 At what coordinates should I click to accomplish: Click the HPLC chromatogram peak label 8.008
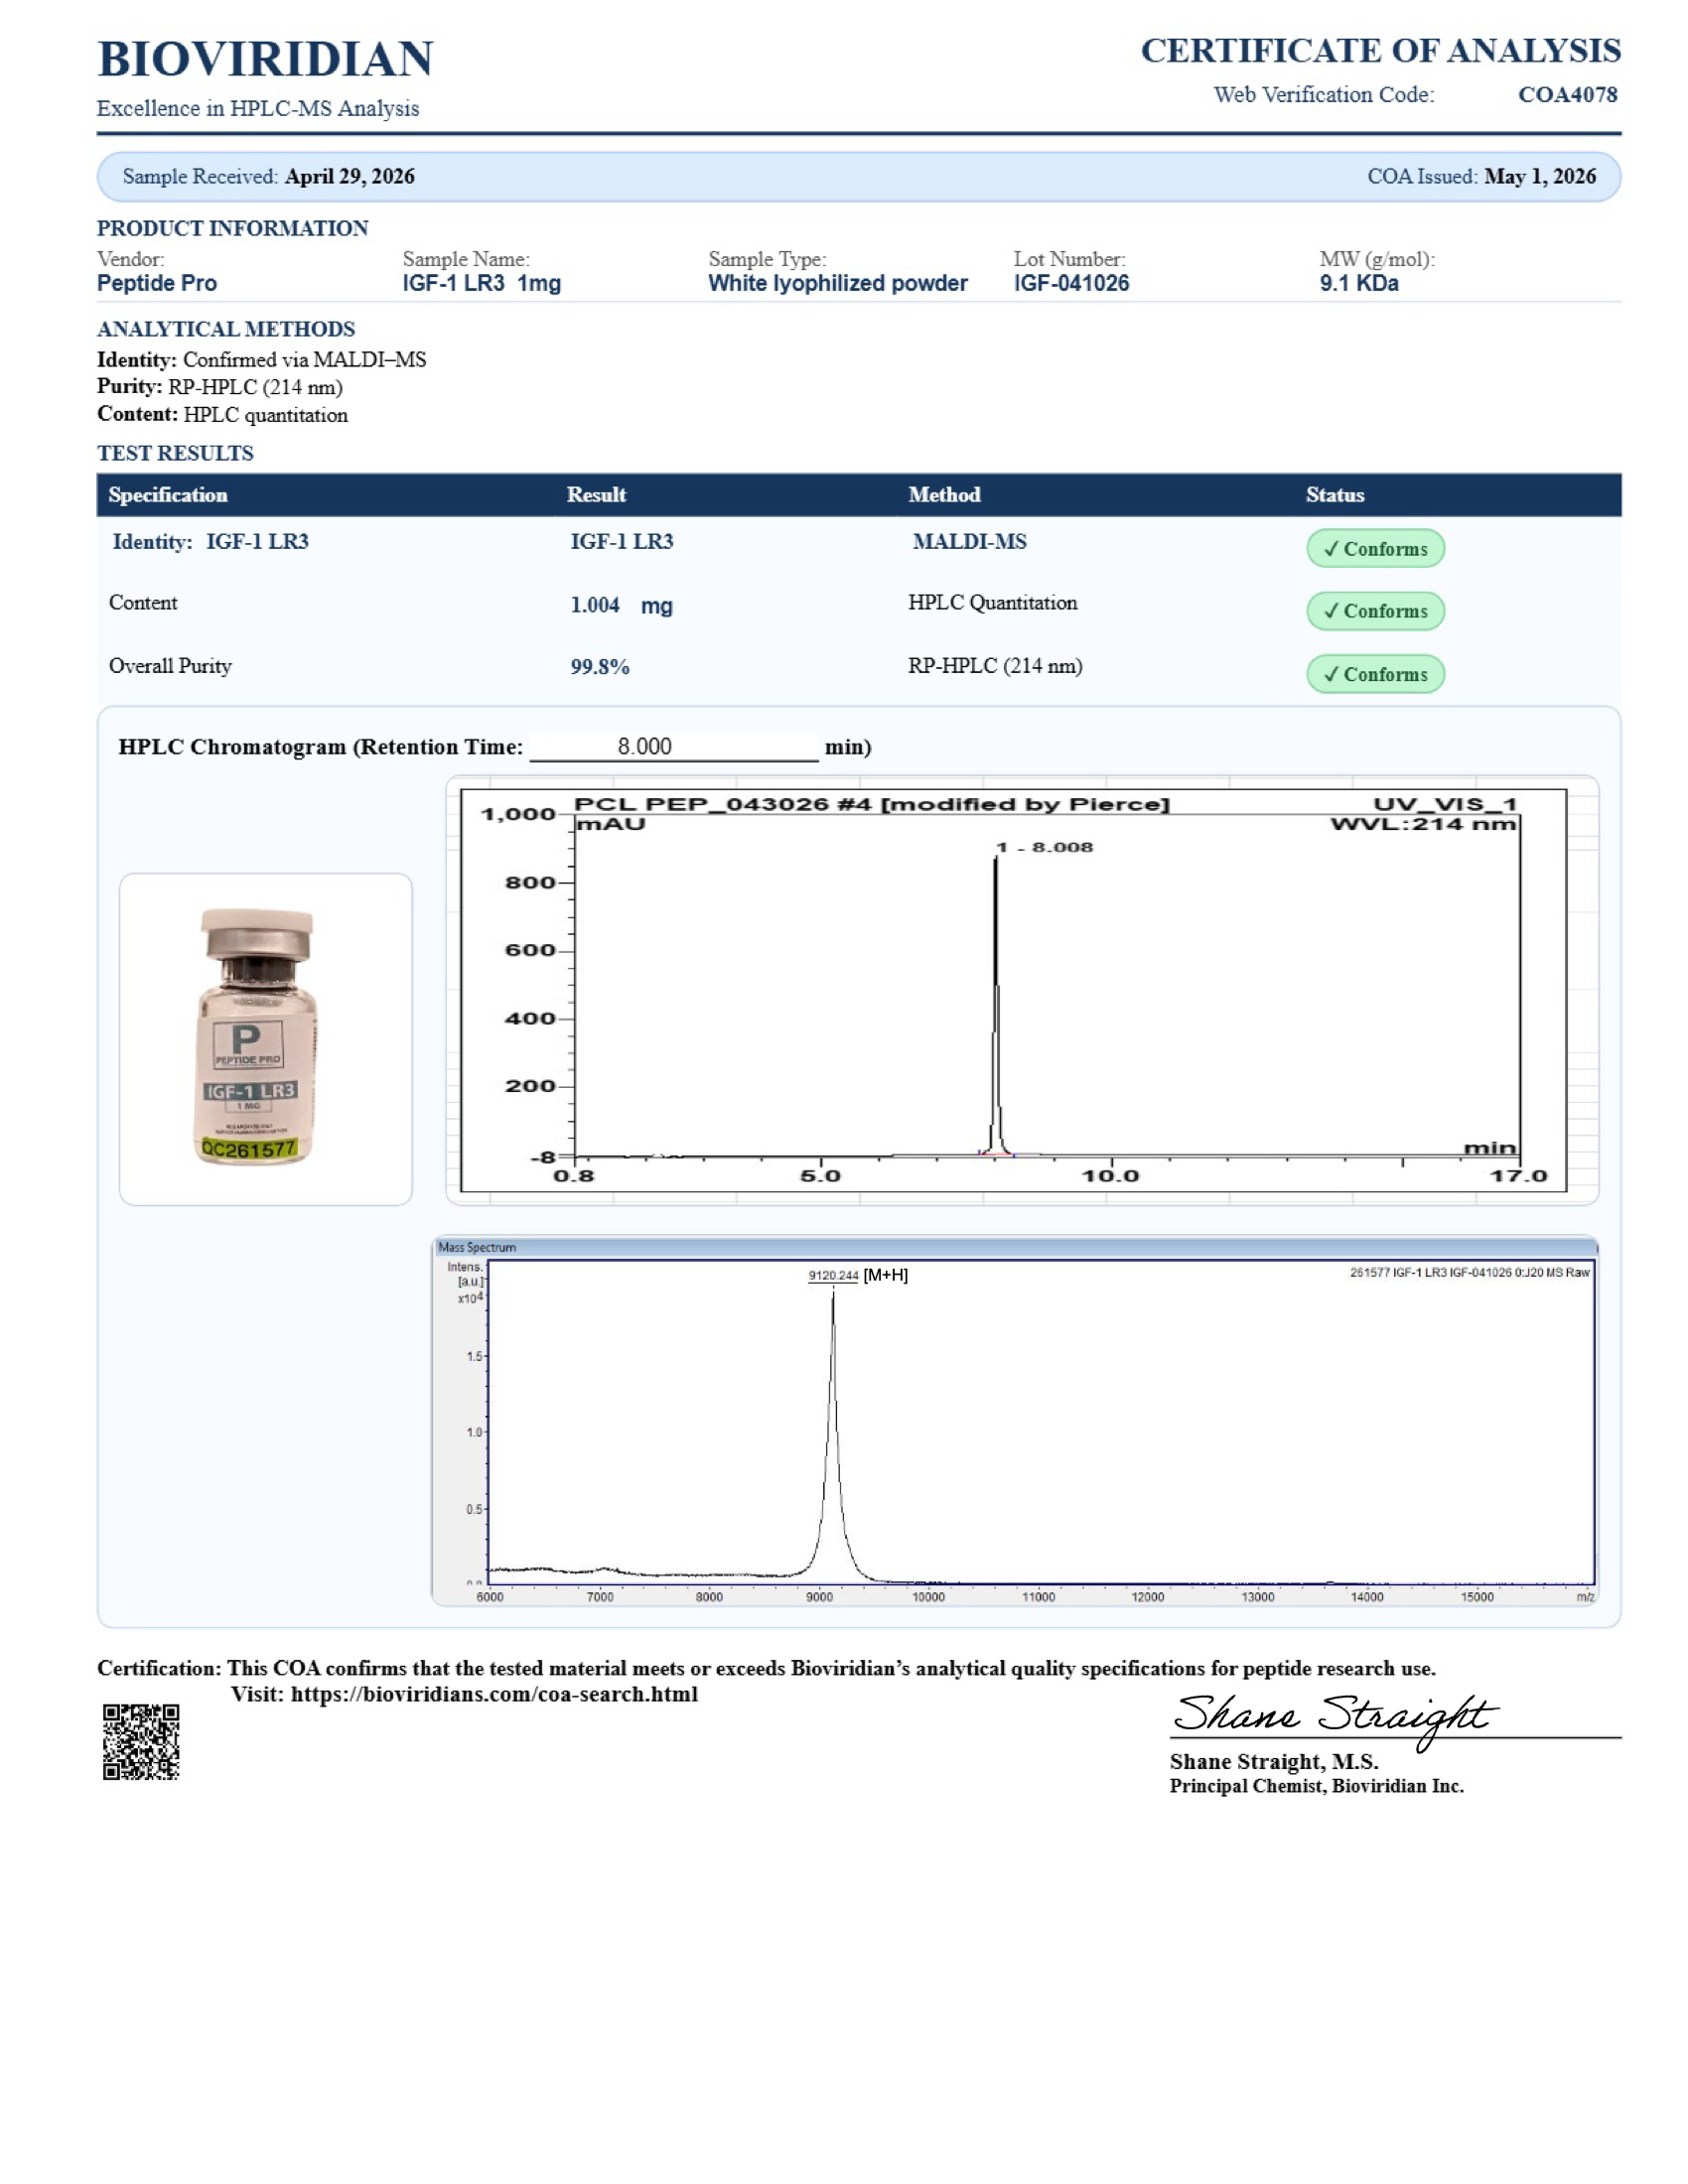click(x=1045, y=847)
